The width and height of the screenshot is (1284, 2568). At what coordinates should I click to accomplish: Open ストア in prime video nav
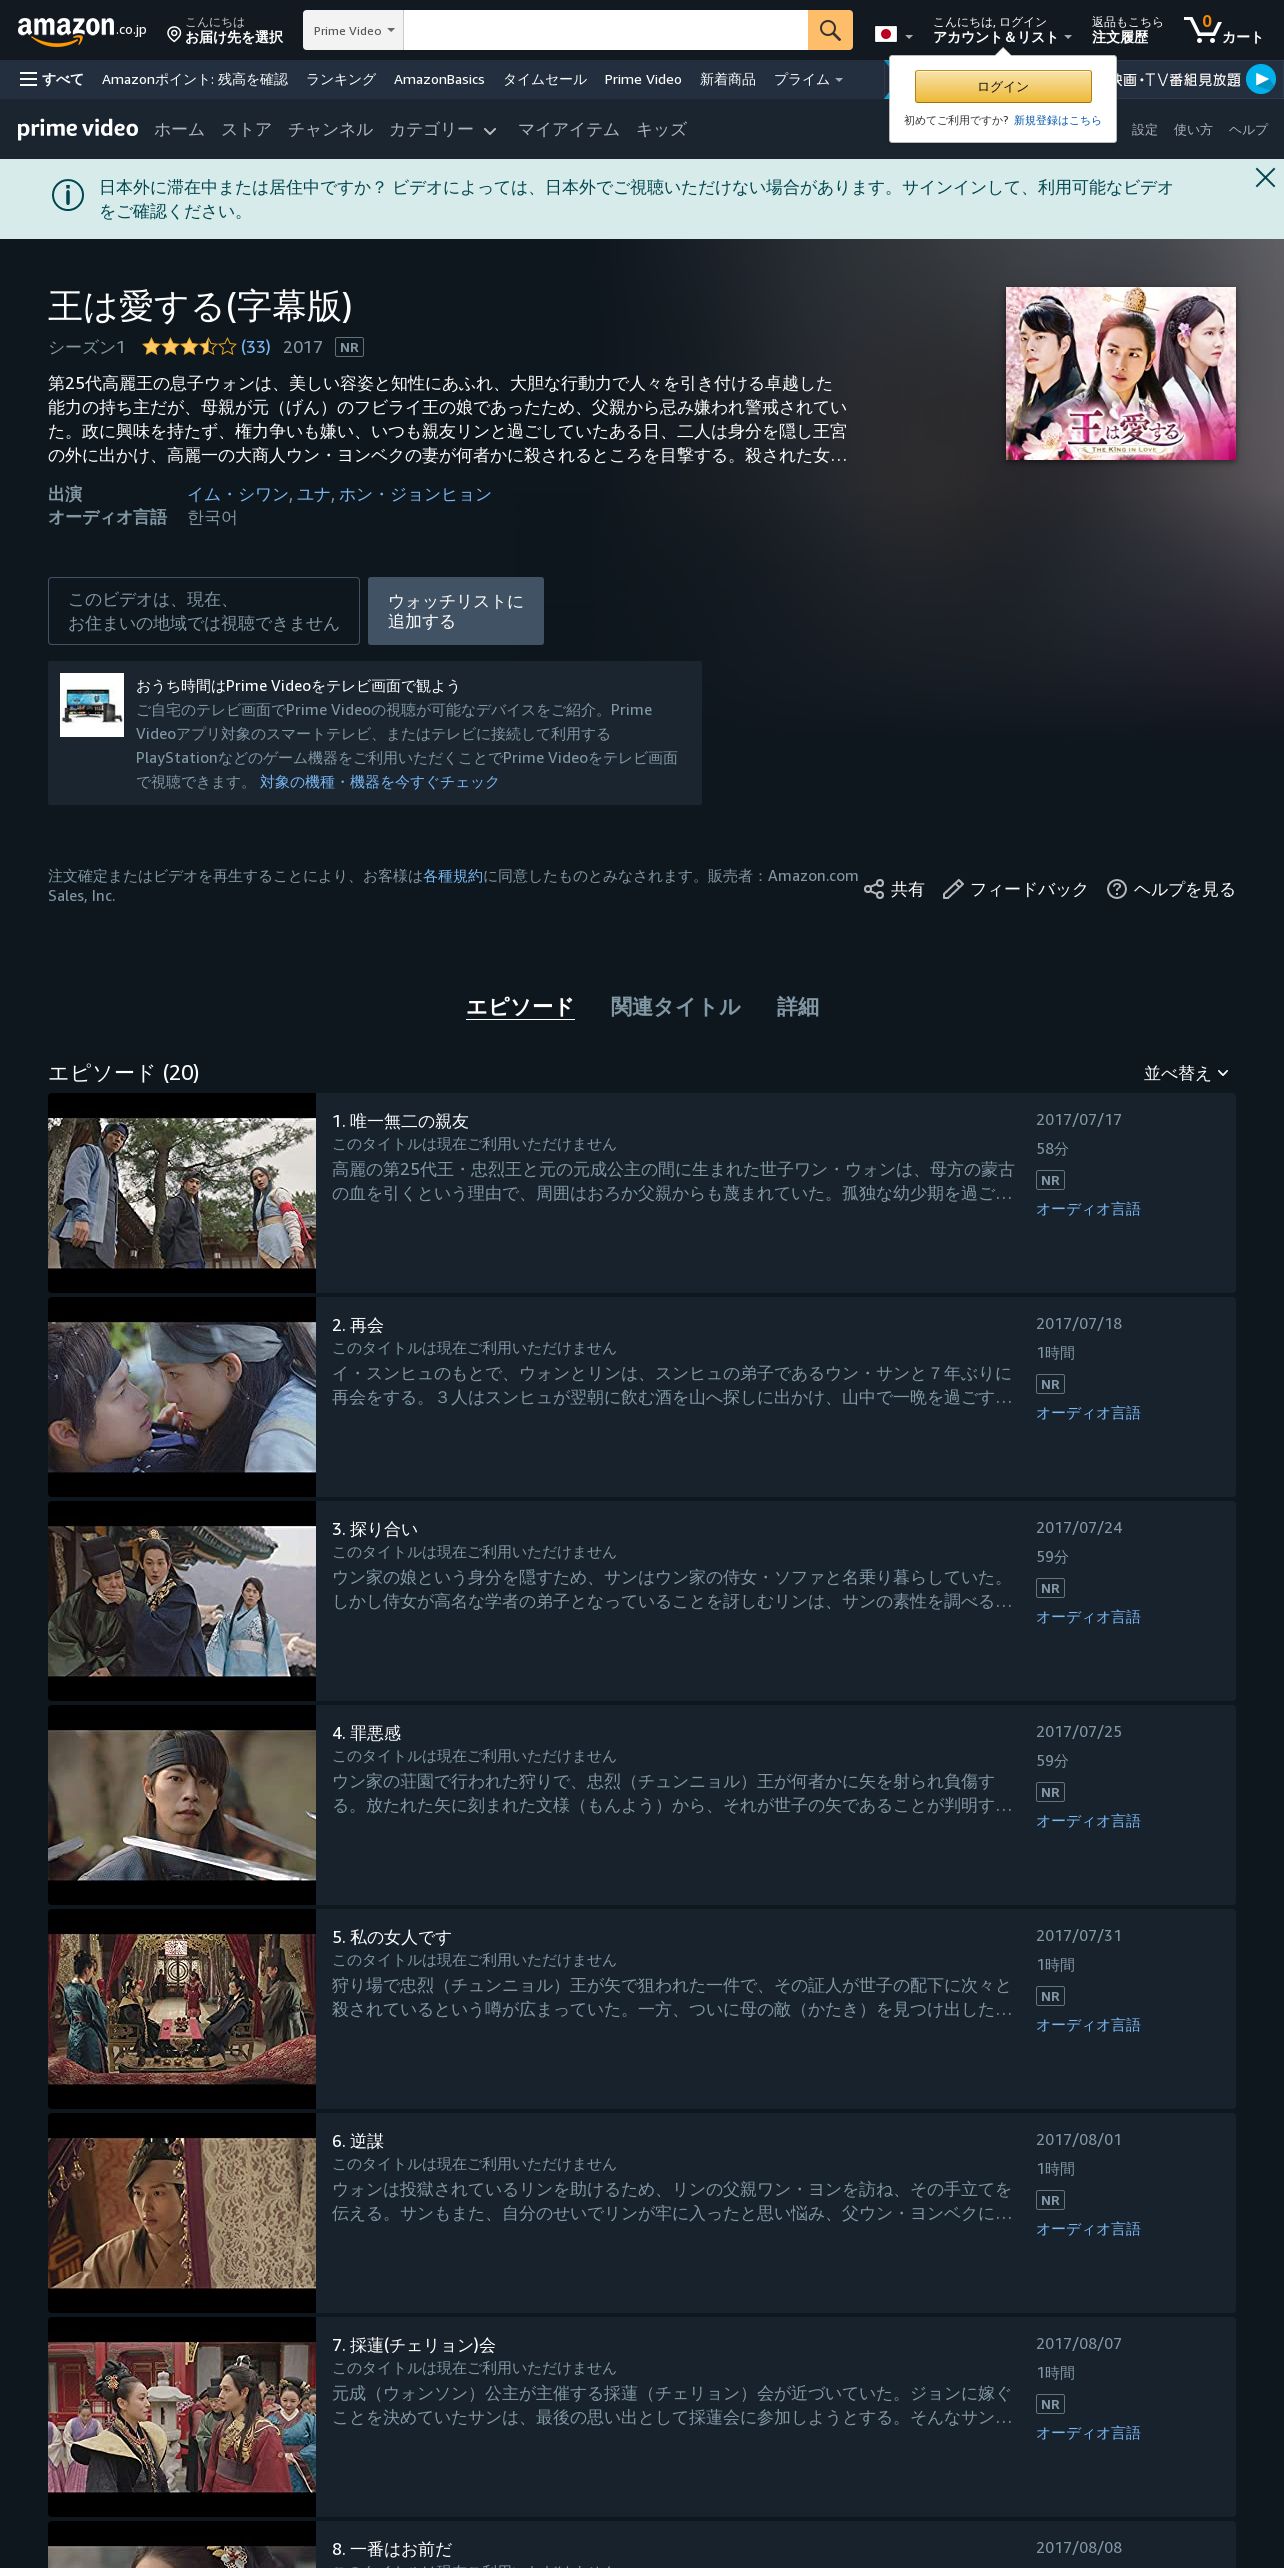(246, 130)
